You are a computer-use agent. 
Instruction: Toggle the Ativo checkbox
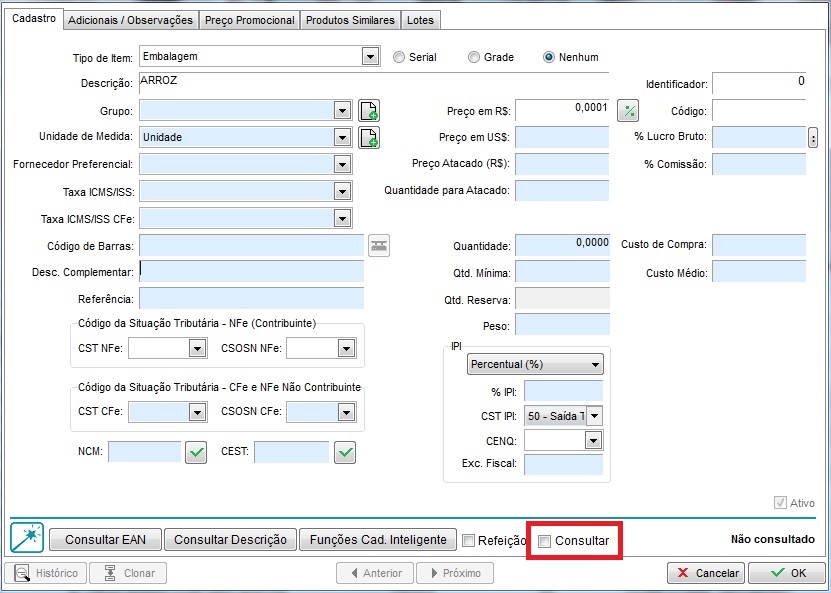coord(780,502)
